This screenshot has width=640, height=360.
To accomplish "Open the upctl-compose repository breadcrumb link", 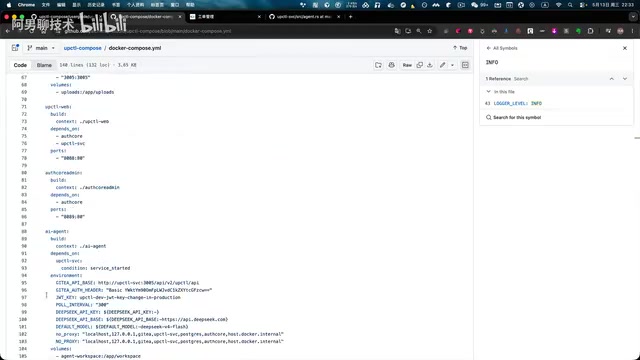I will click(x=82, y=48).
